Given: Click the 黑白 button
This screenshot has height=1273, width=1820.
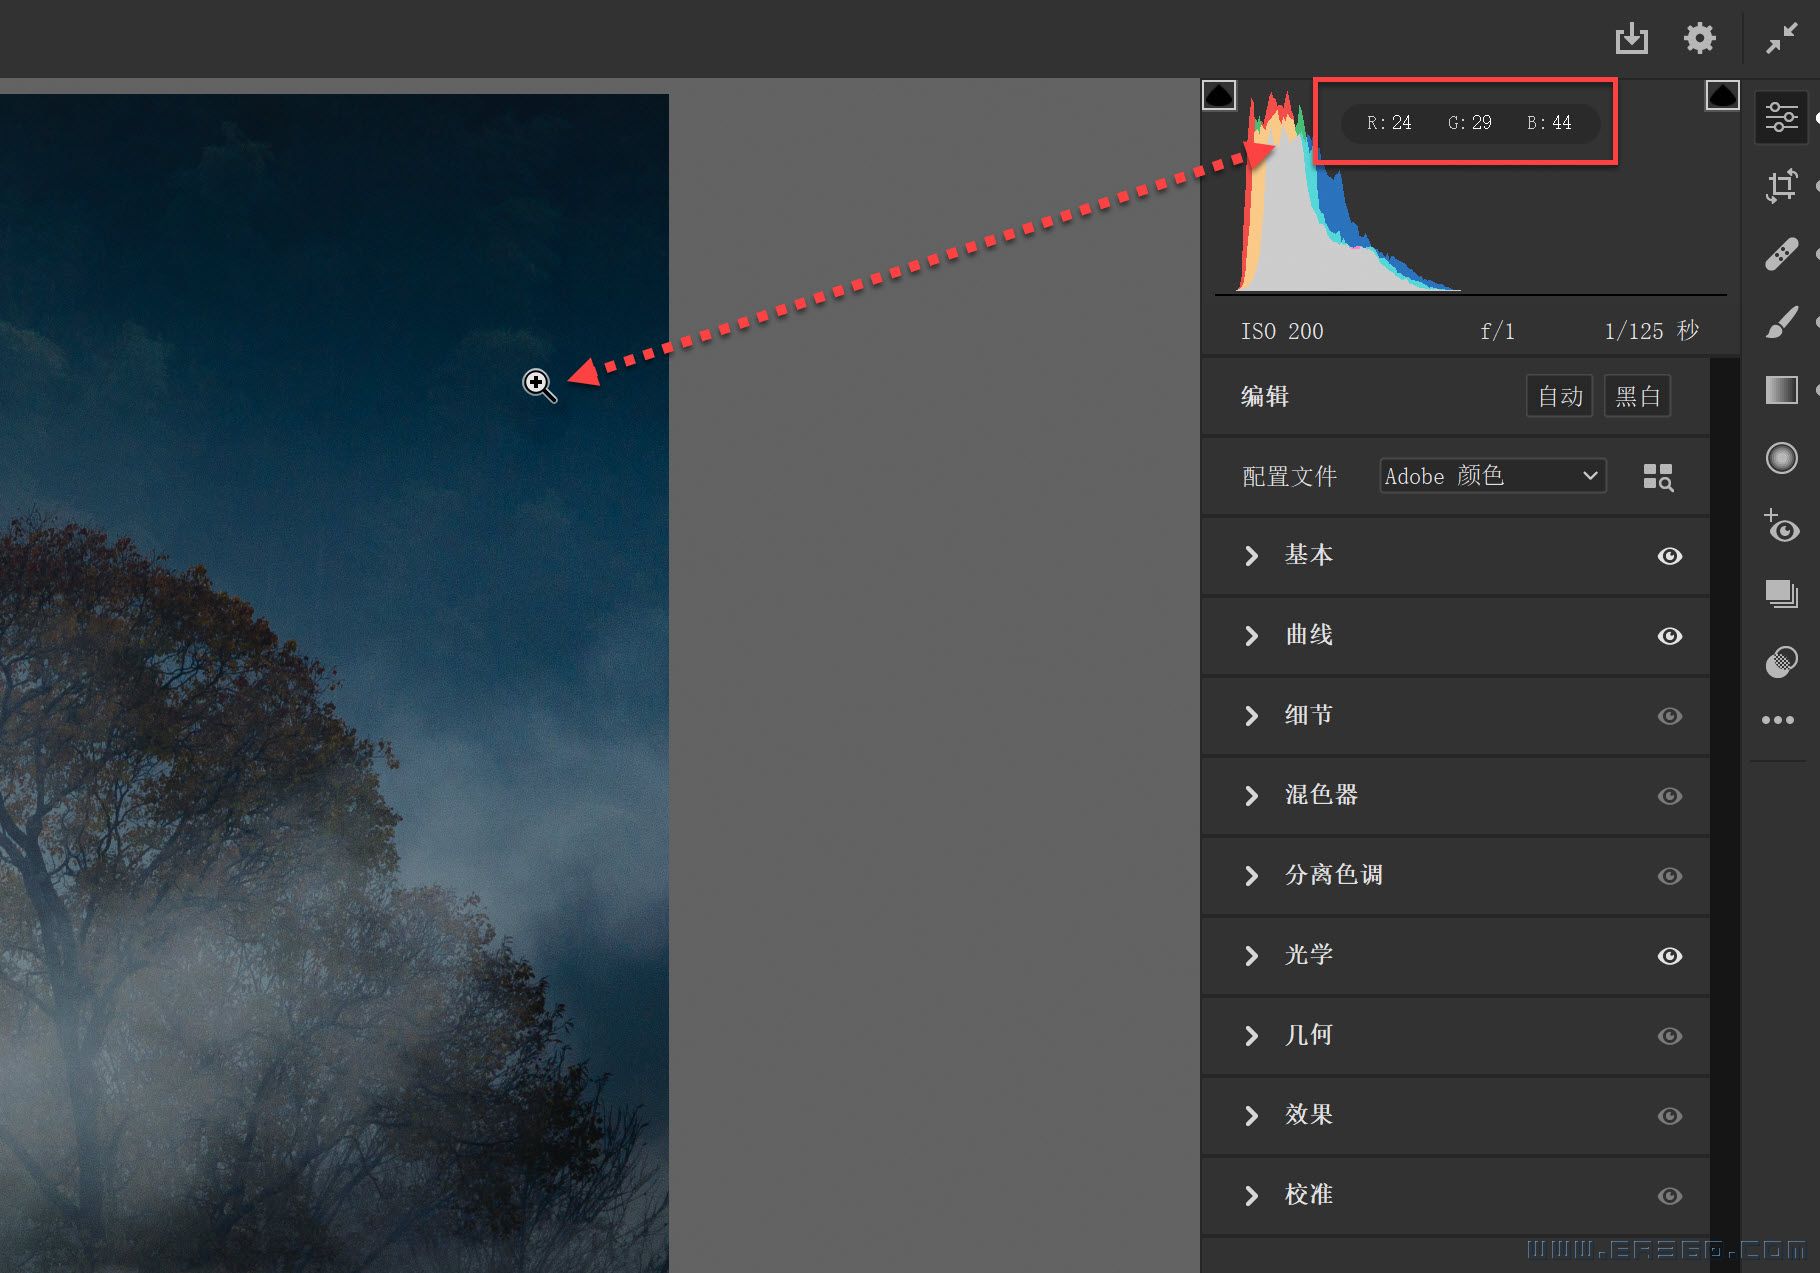Looking at the screenshot, I should click(x=1637, y=397).
